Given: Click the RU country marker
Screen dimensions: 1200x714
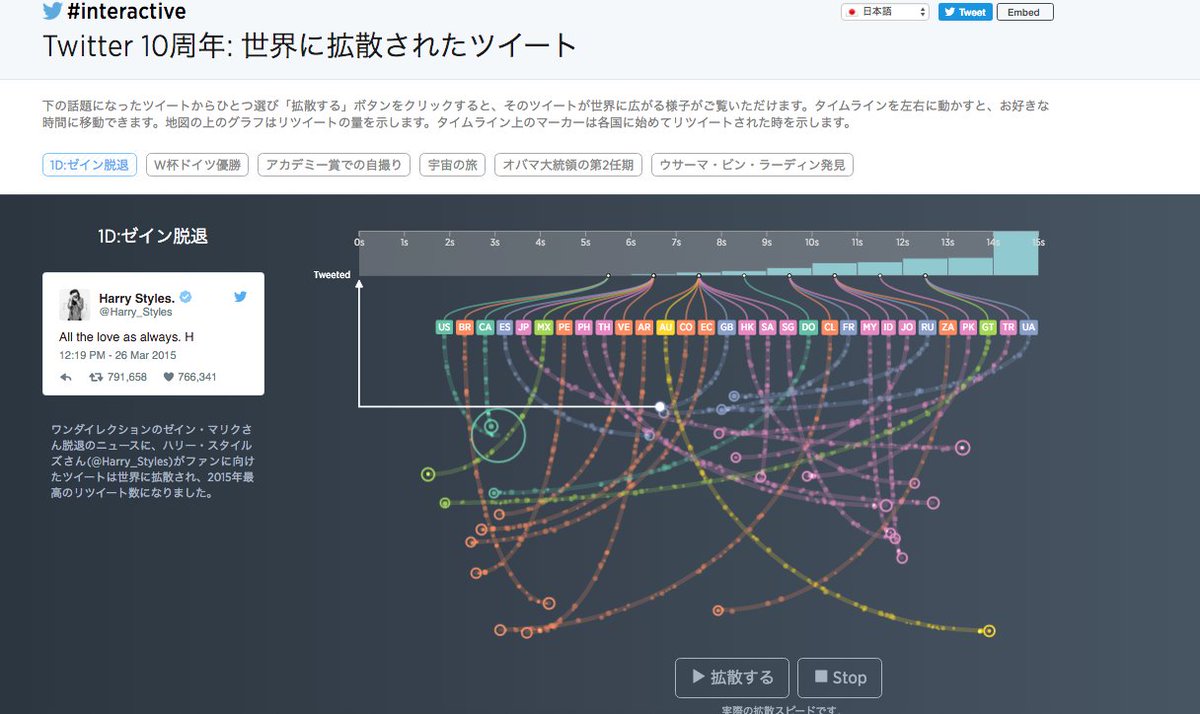Looking at the screenshot, I should tap(927, 327).
